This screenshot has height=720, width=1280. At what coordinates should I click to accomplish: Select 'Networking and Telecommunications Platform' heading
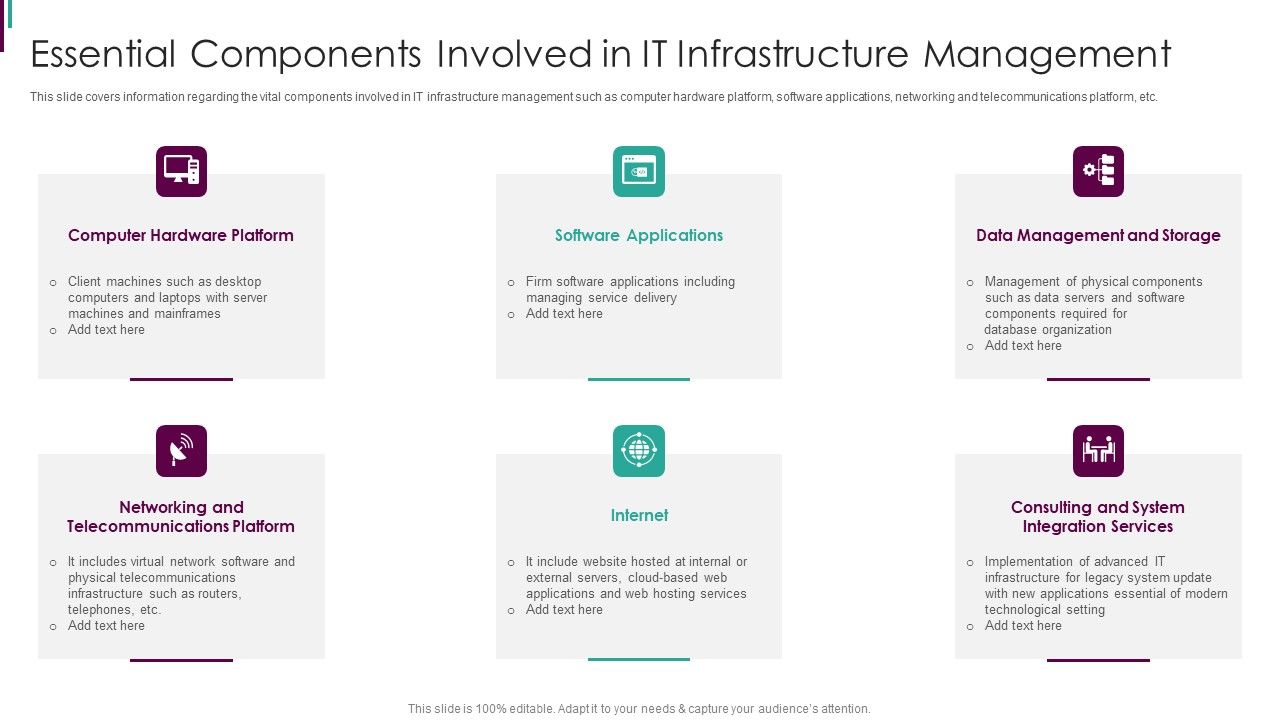tap(181, 517)
